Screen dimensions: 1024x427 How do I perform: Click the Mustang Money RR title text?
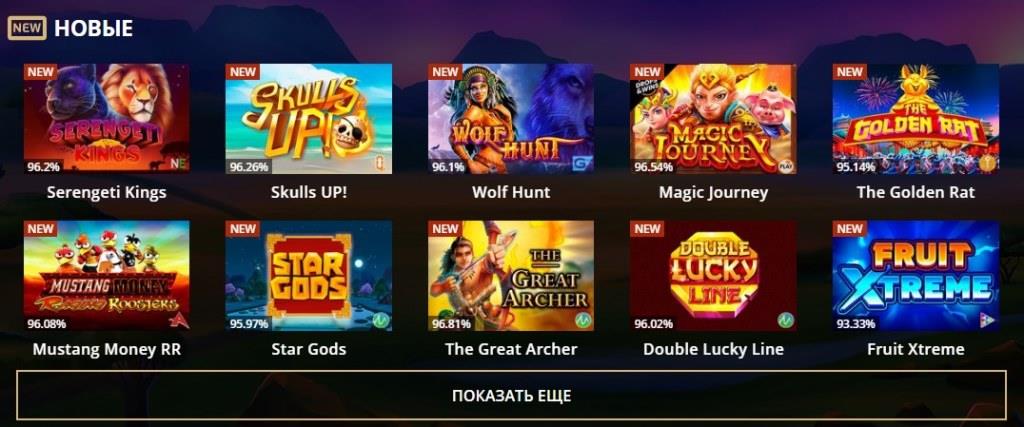[x=107, y=349]
